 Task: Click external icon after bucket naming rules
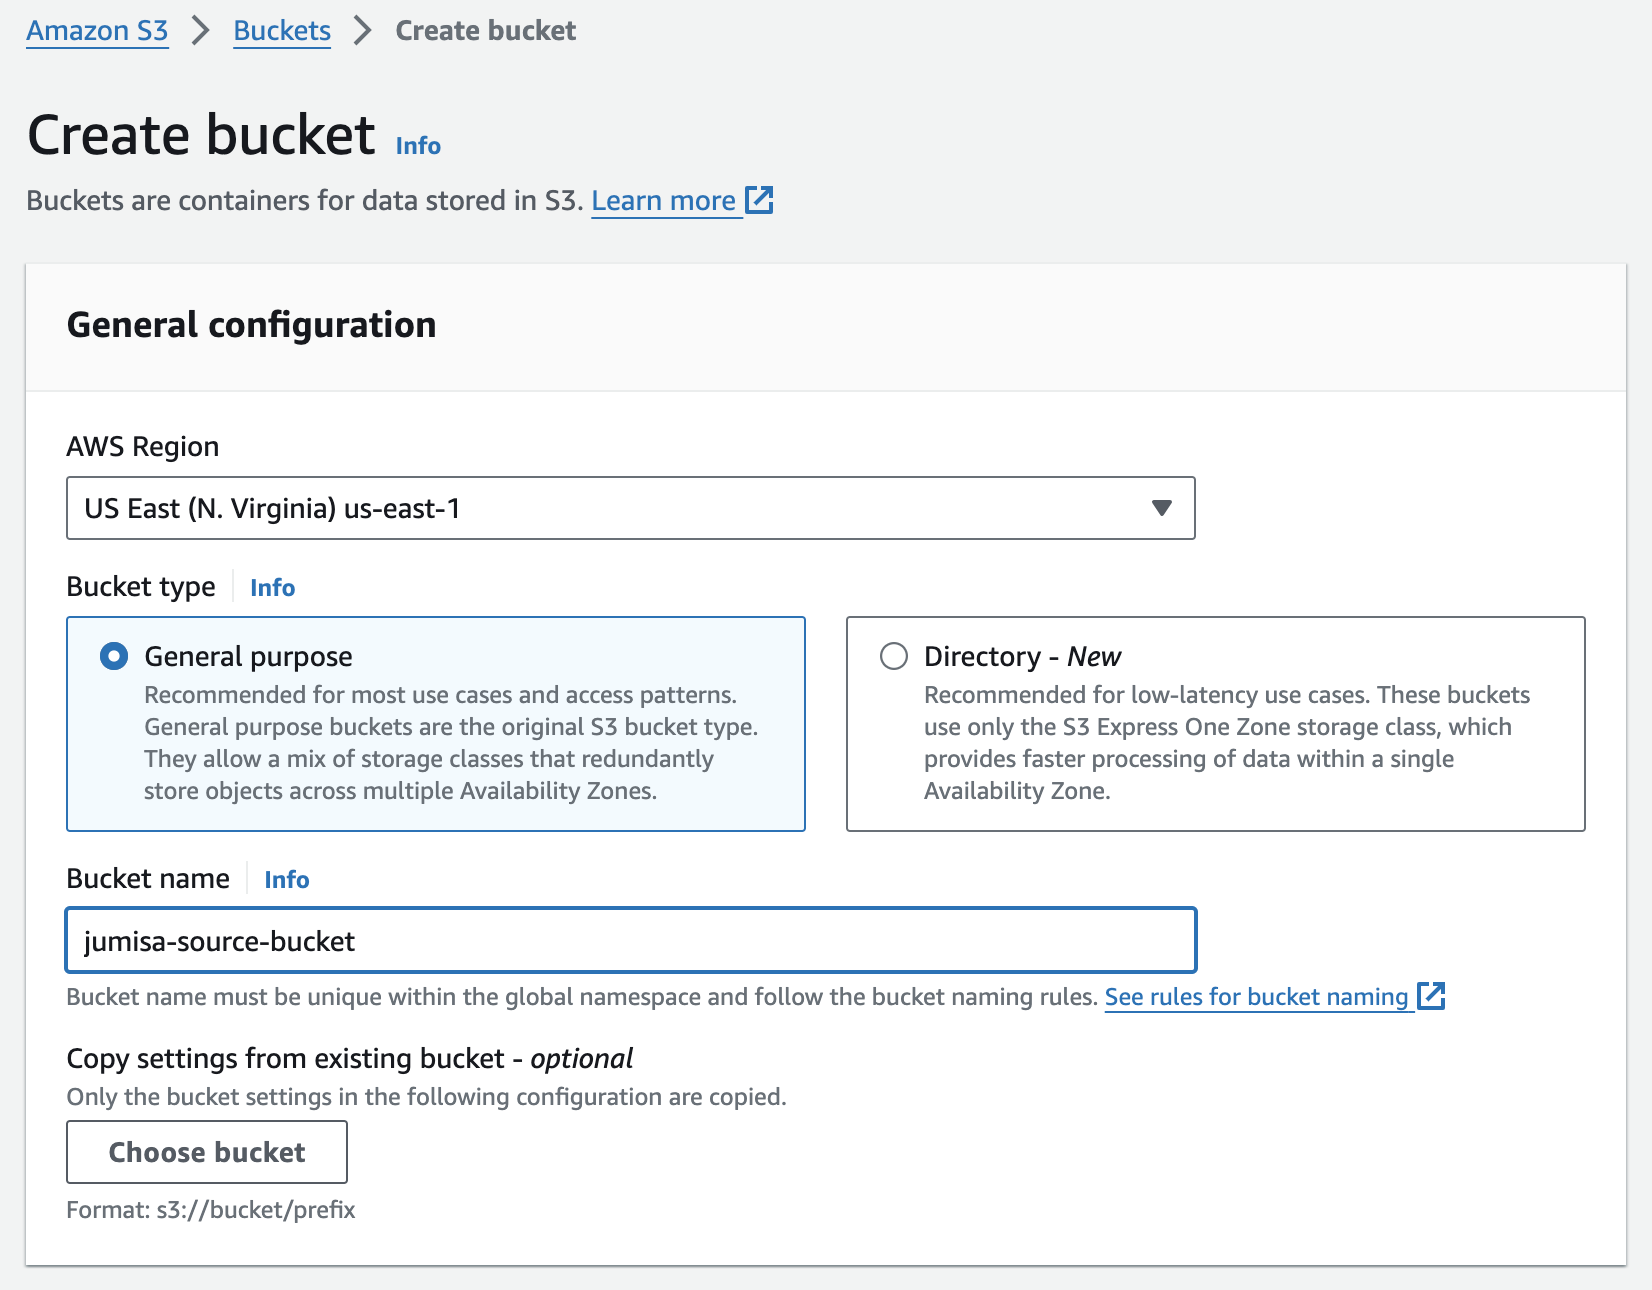pos(1432,996)
